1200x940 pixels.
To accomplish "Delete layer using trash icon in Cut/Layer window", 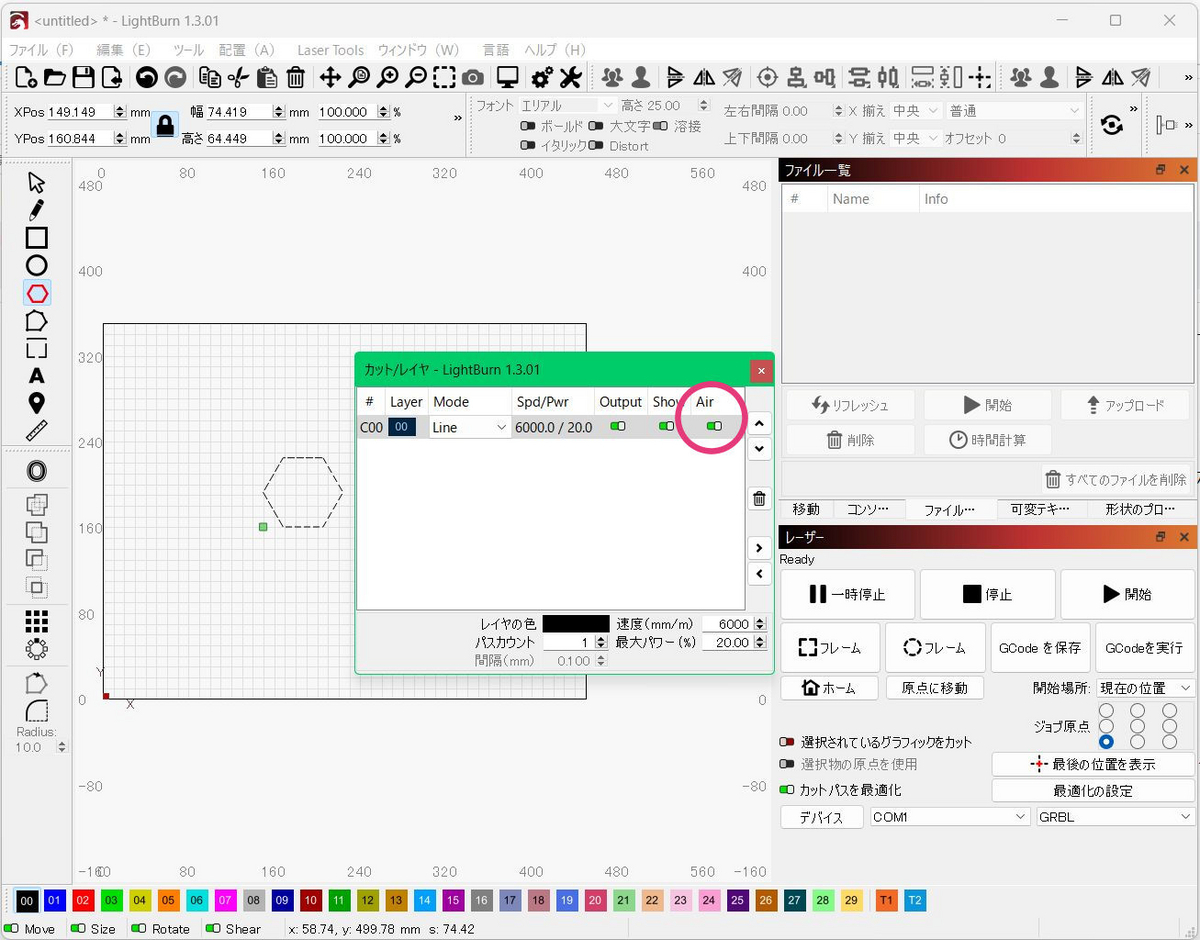I will tap(759, 499).
